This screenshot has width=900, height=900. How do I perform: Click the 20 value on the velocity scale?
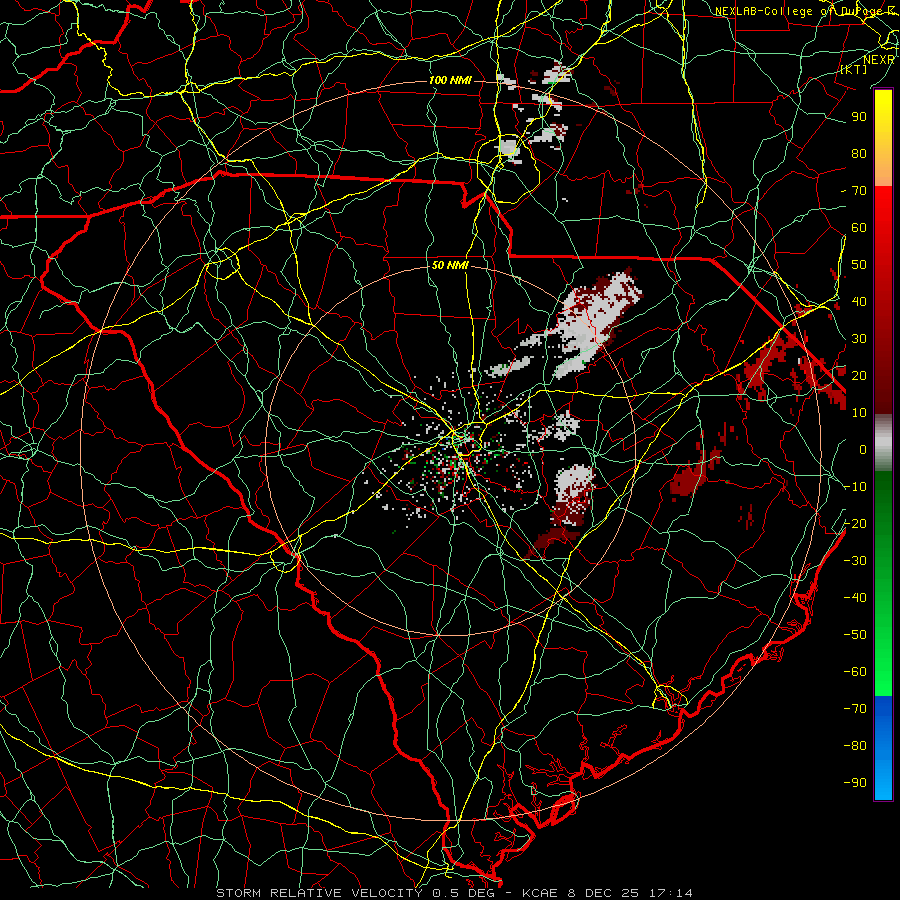coord(859,376)
